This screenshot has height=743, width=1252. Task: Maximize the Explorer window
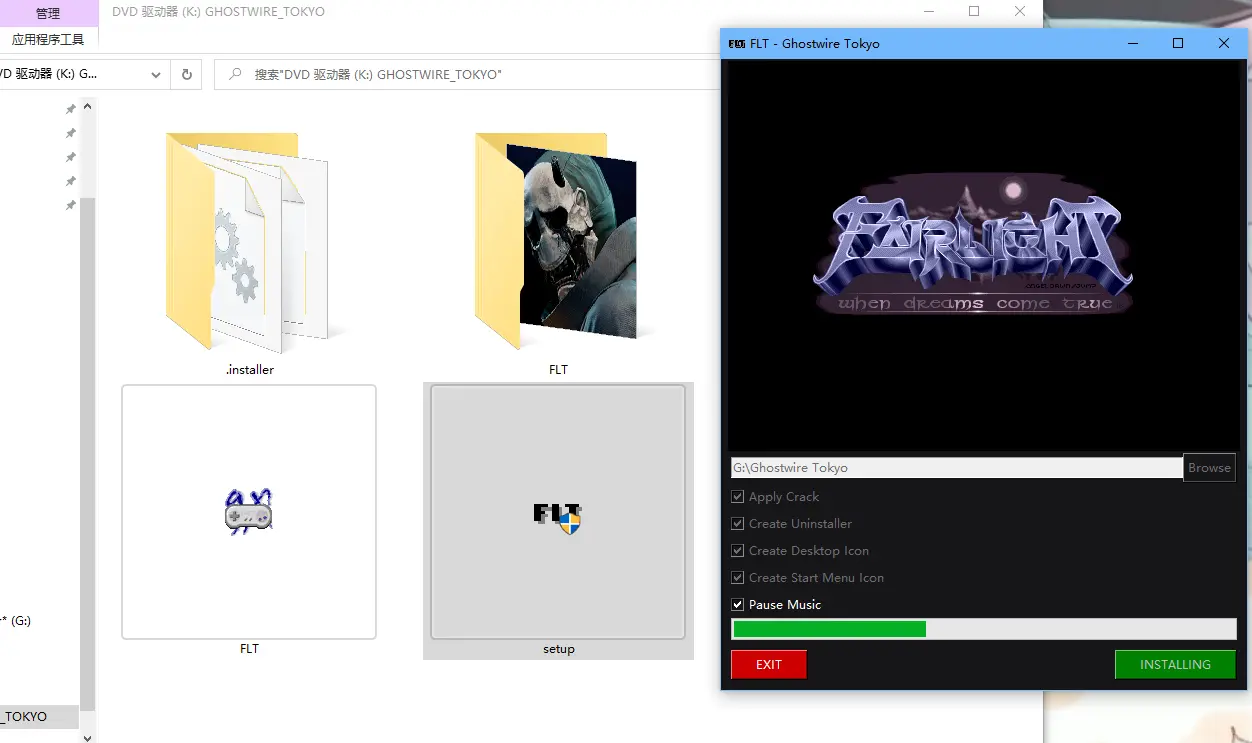click(974, 12)
